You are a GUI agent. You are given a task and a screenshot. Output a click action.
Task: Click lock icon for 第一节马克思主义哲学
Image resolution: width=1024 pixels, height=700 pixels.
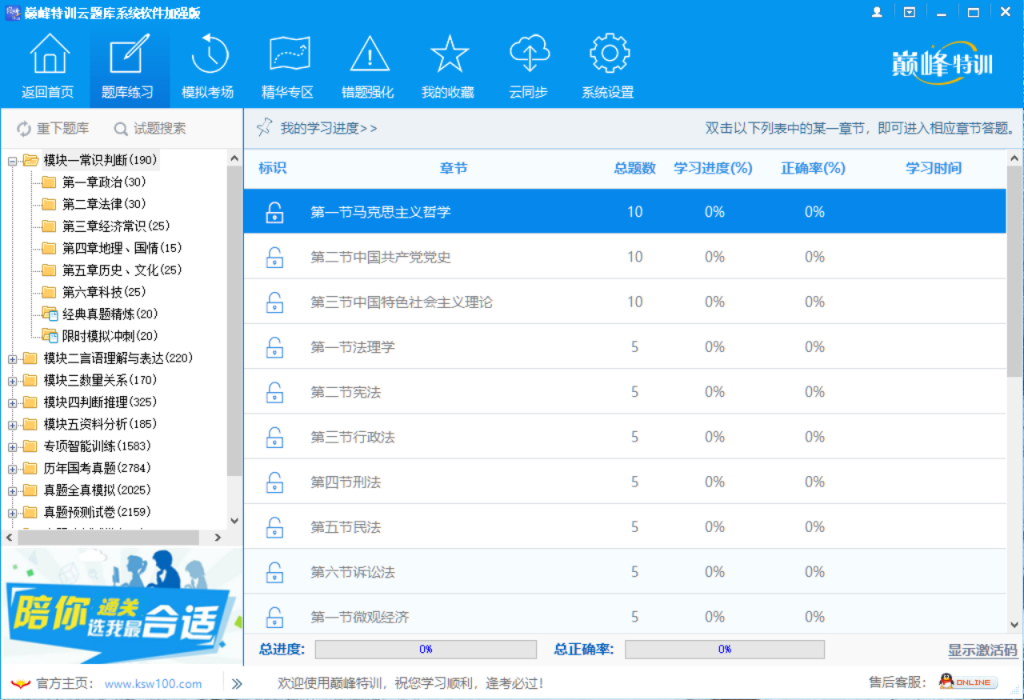275,212
